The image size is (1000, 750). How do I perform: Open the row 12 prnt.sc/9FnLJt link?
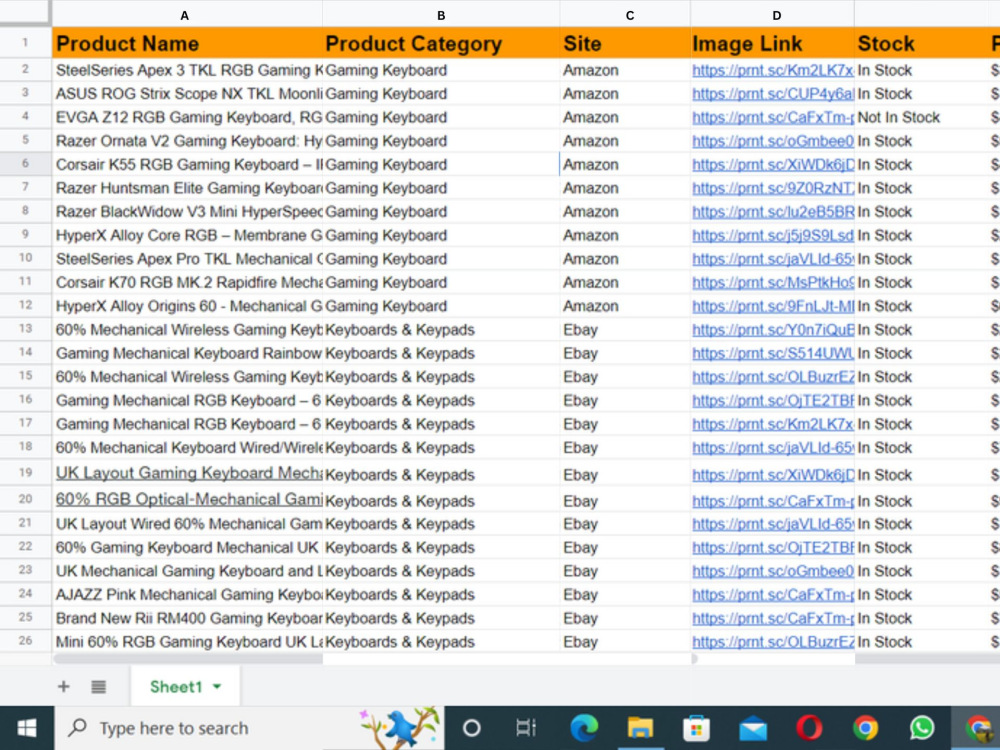(773, 306)
